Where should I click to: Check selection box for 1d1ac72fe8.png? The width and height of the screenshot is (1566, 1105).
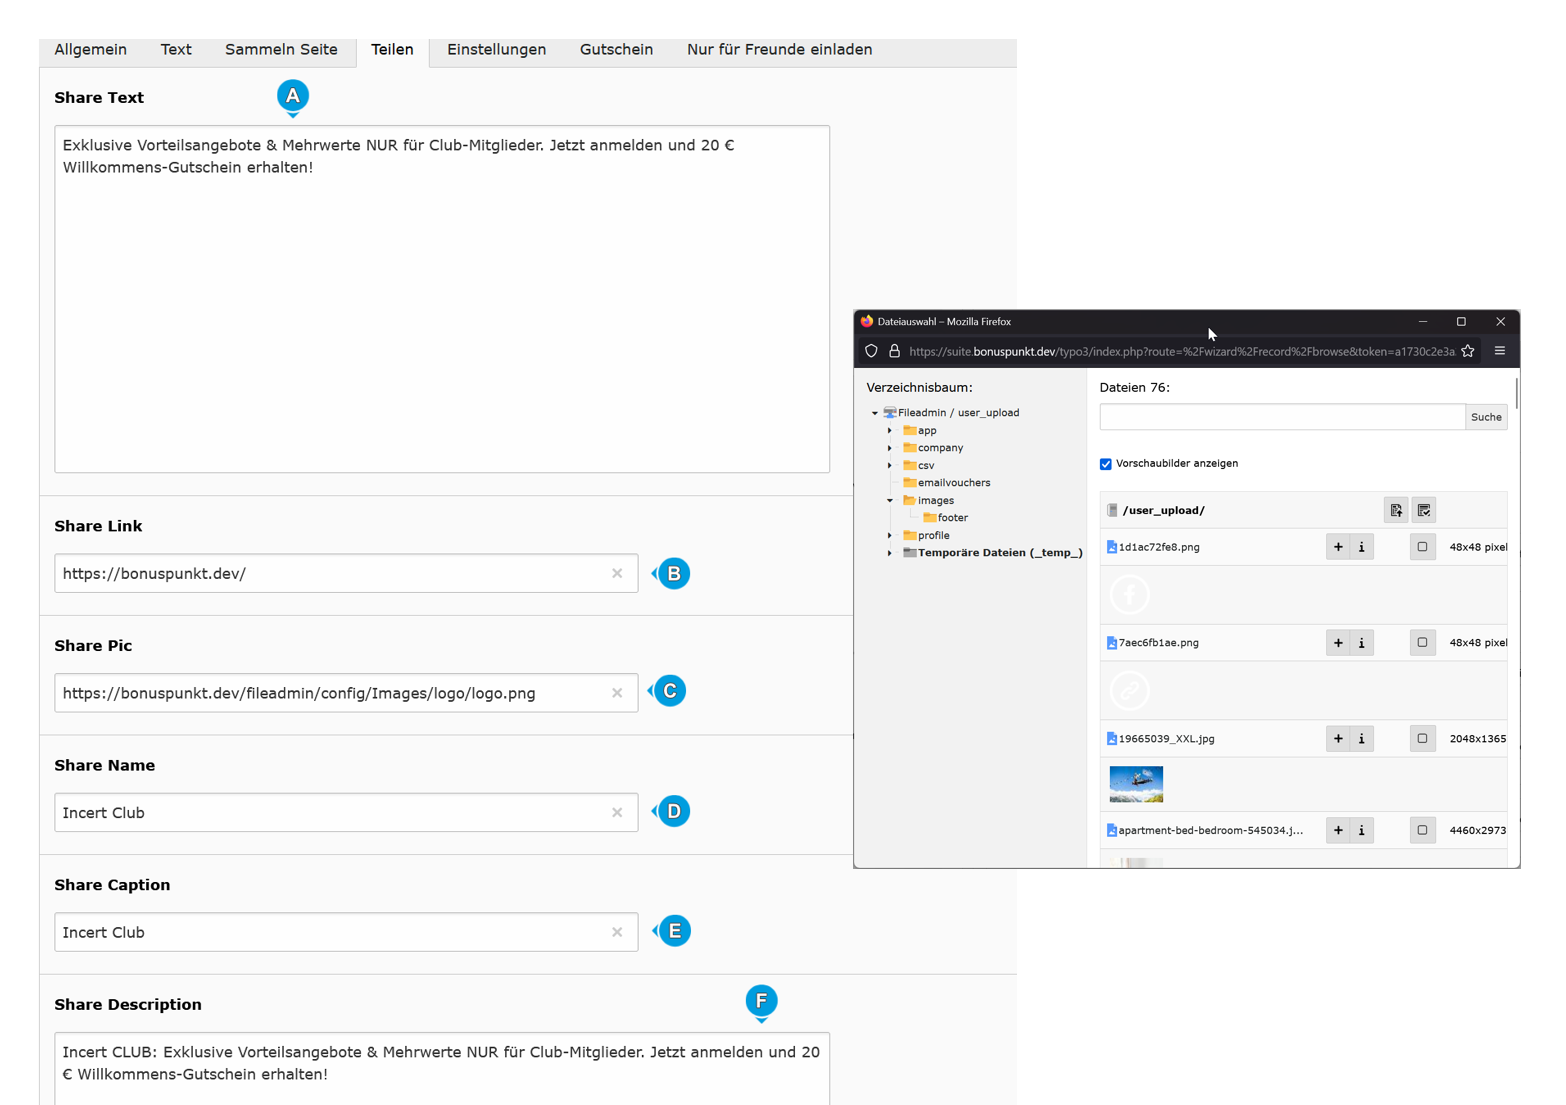coord(1423,547)
